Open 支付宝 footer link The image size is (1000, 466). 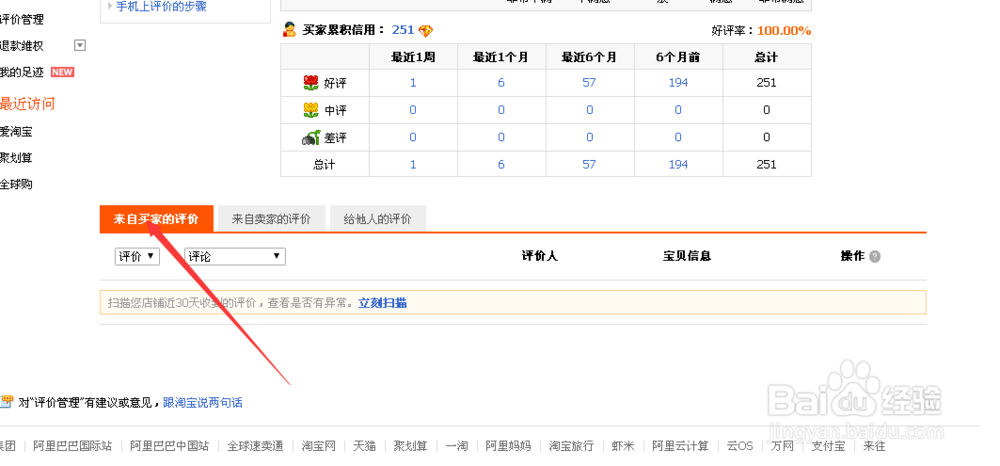tap(828, 446)
